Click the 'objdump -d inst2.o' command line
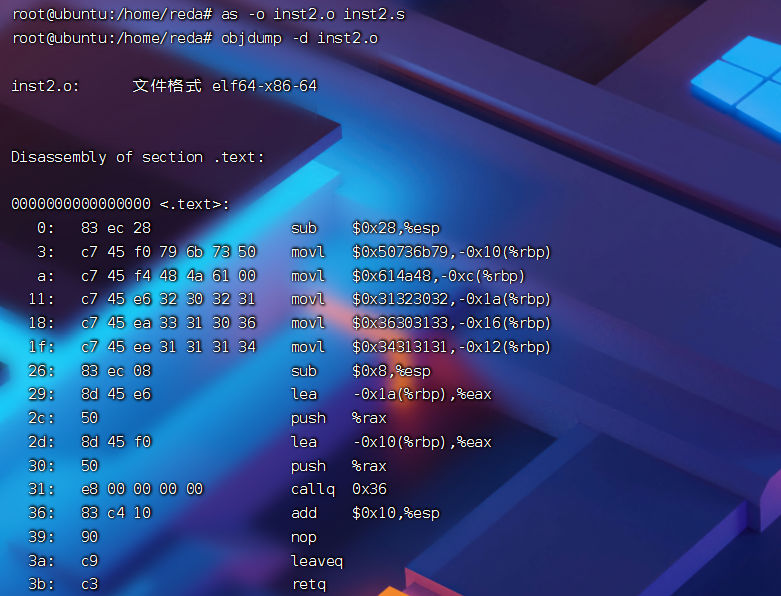 click(299, 38)
